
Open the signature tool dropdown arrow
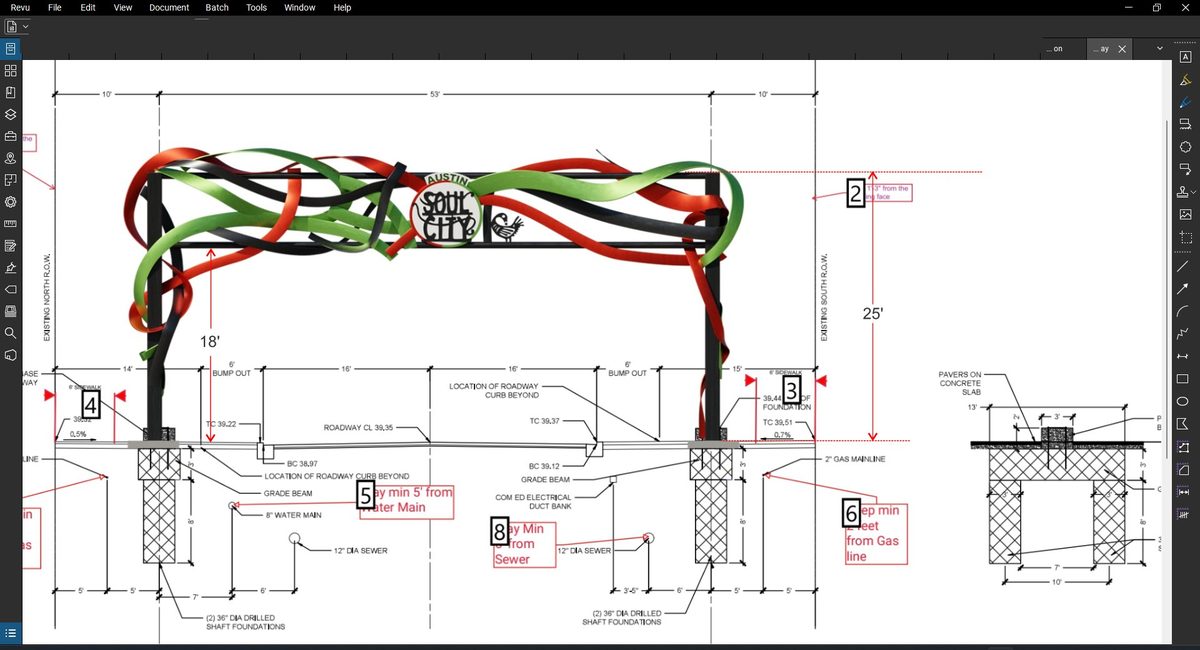(1194, 192)
